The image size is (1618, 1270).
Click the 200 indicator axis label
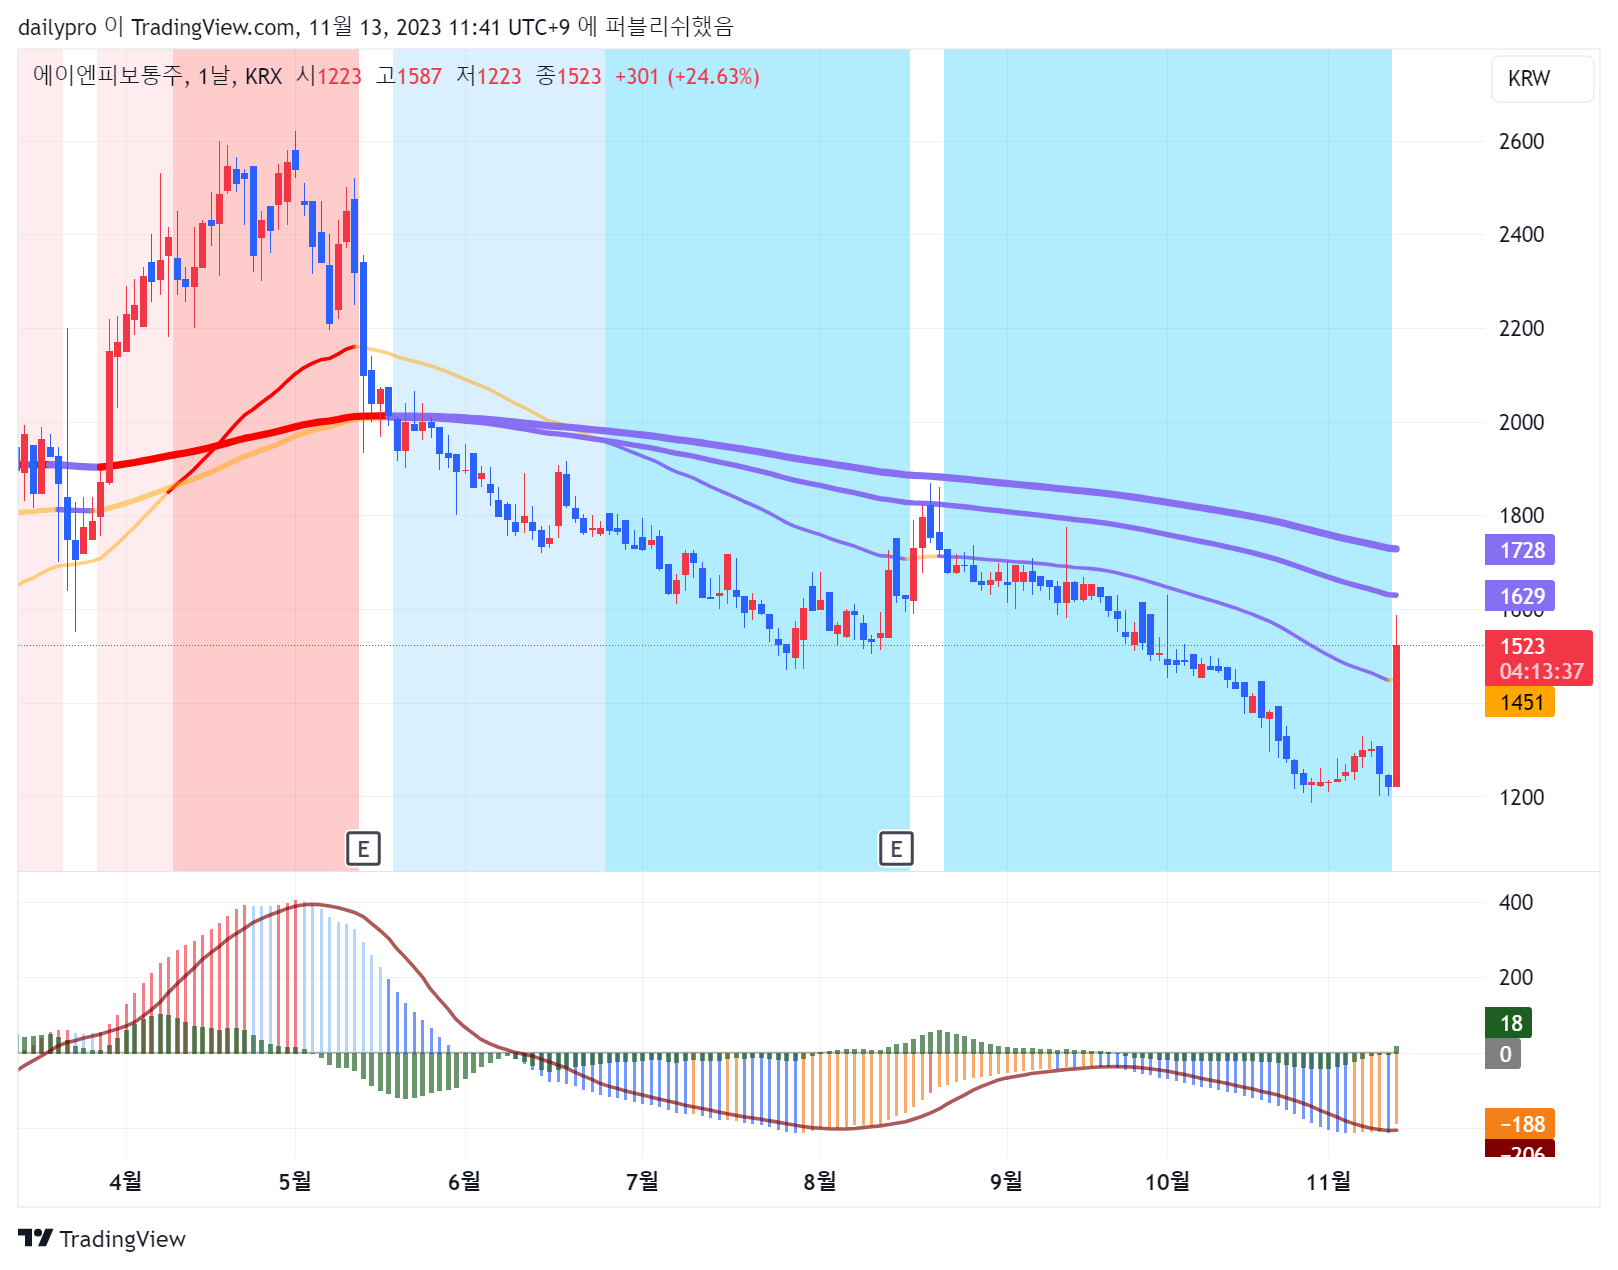click(x=1516, y=978)
